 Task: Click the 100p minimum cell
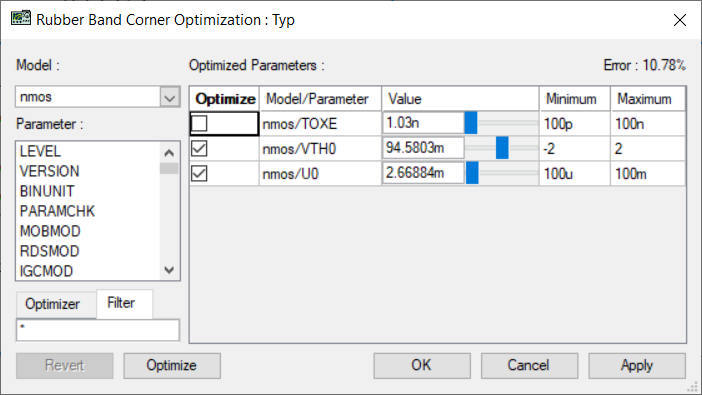coord(575,124)
